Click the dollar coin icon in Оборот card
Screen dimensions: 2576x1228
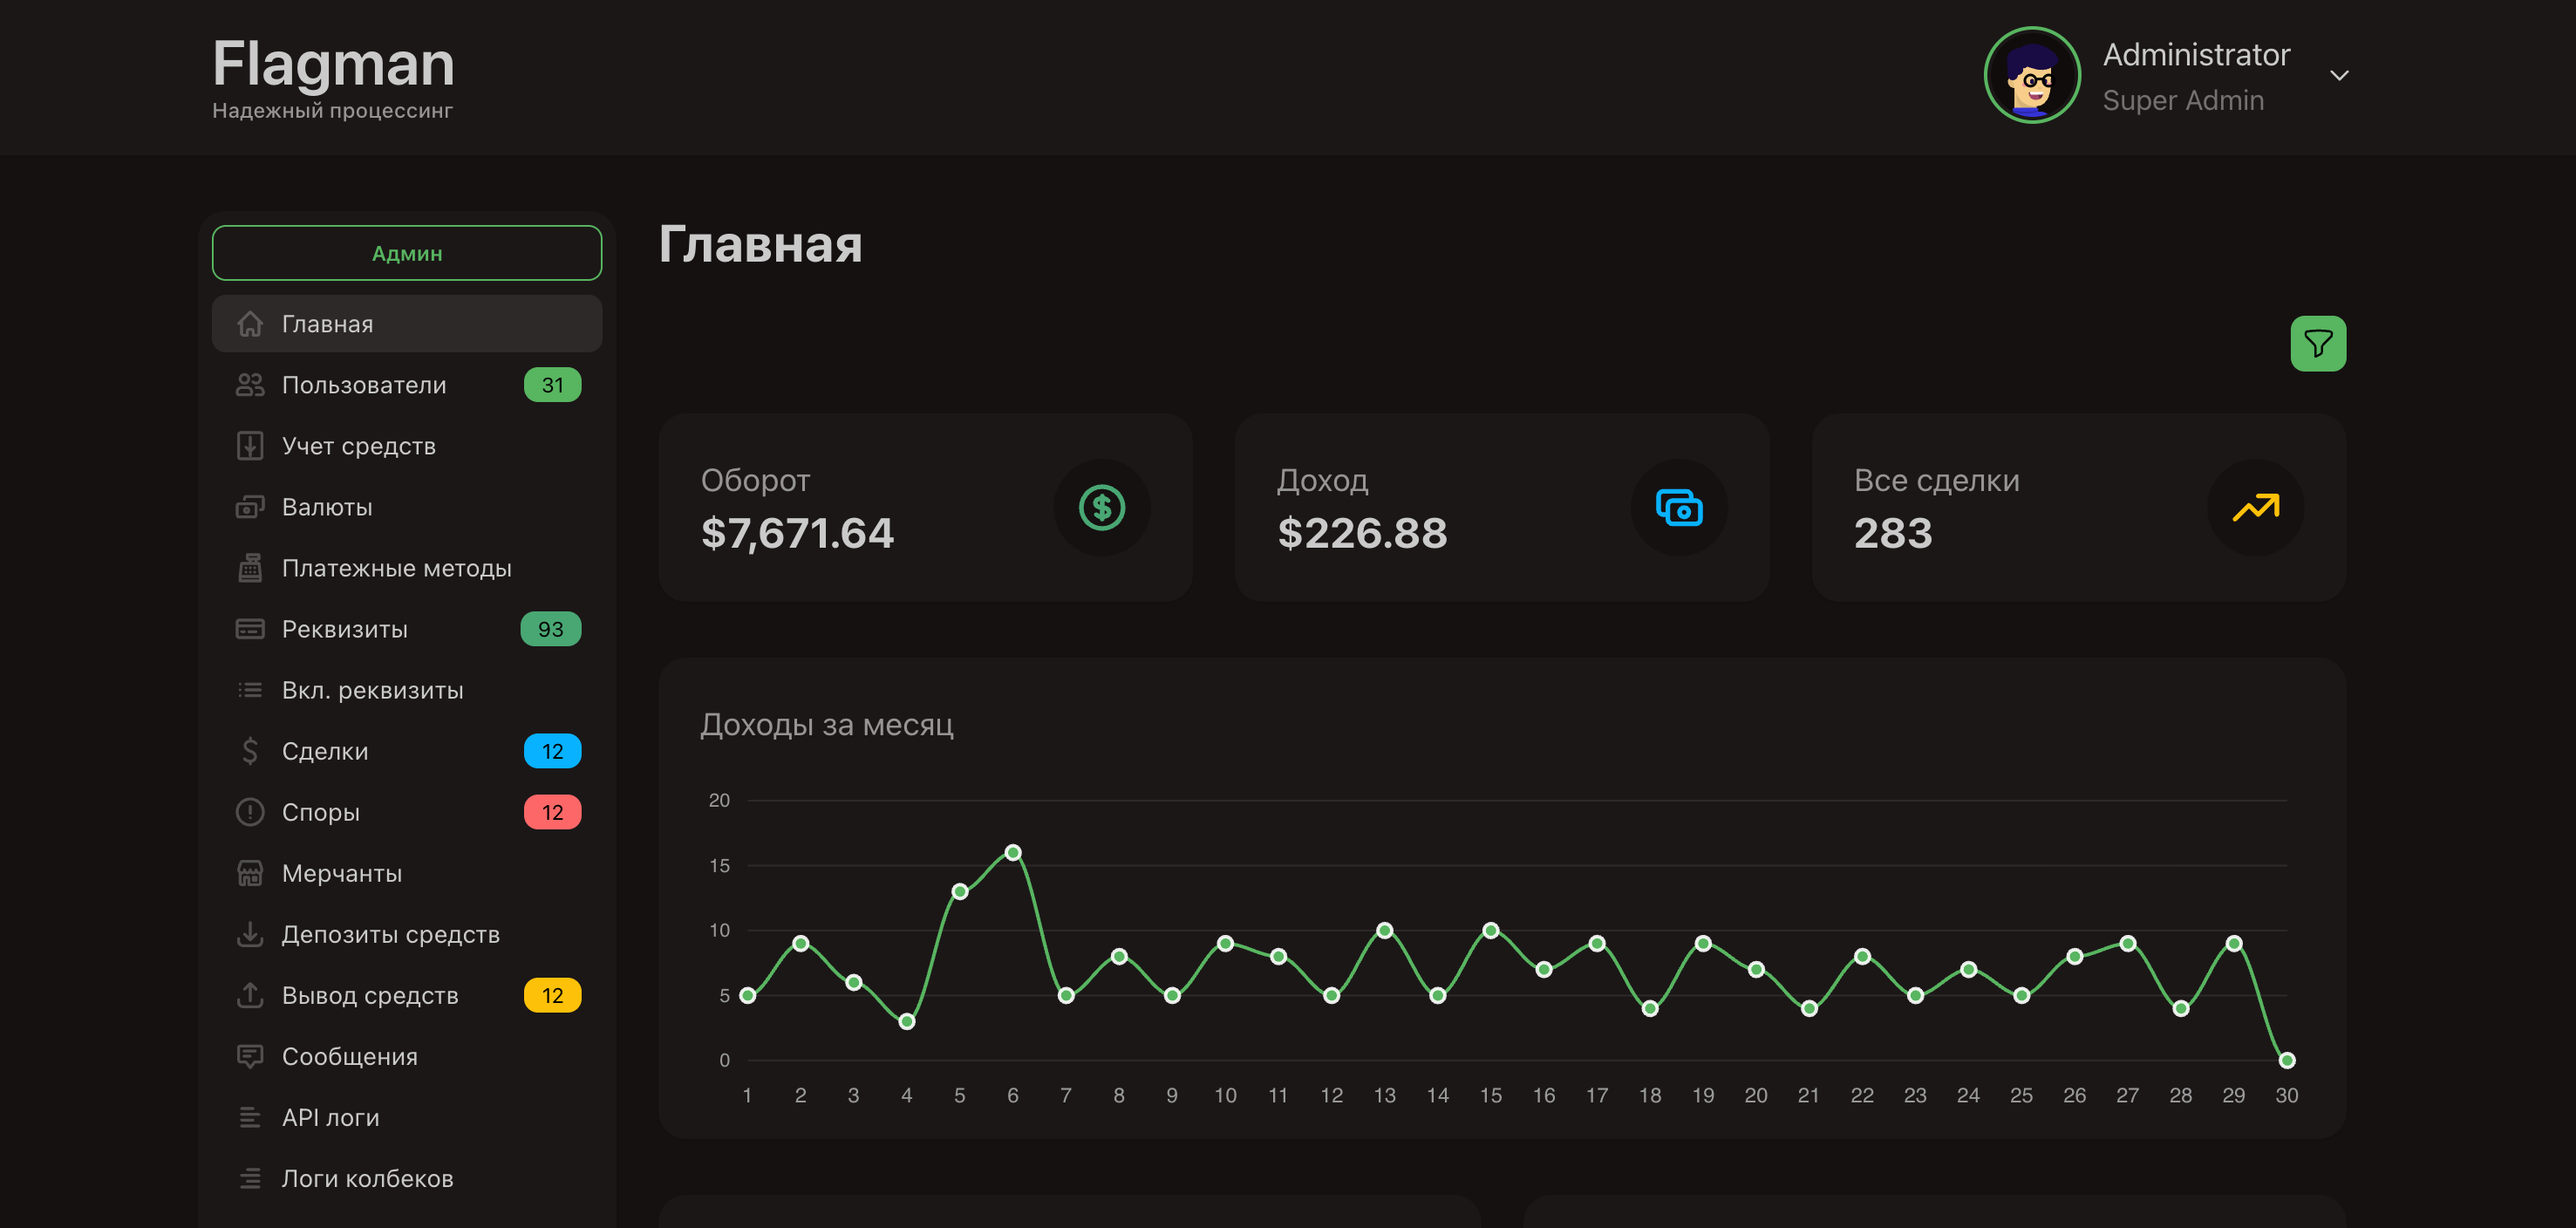pyautogui.click(x=1101, y=508)
